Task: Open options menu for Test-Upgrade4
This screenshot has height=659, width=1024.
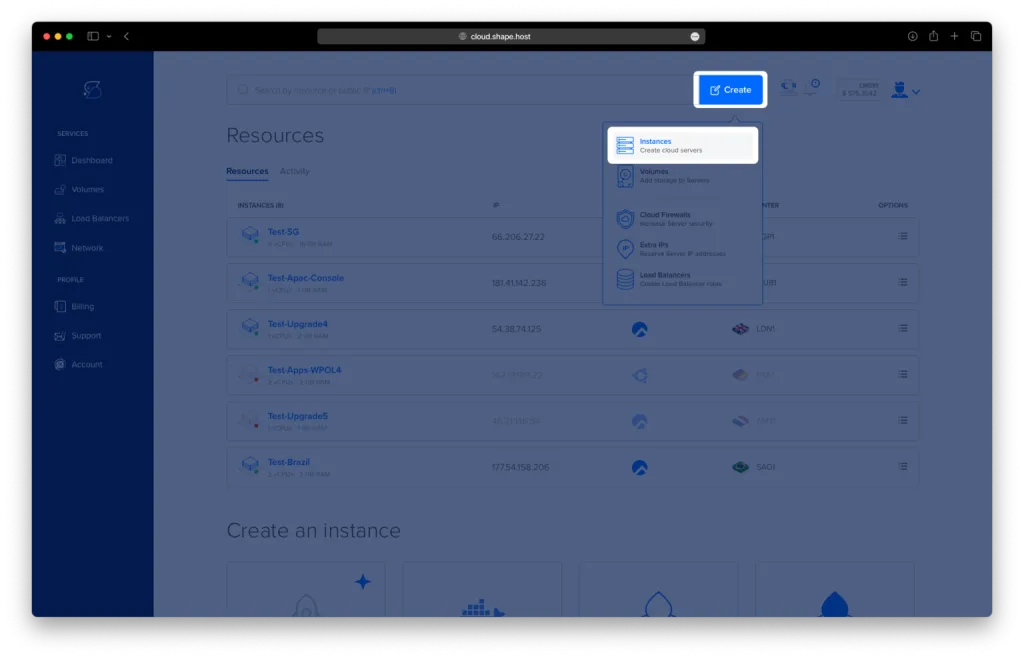Action: click(x=903, y=328)
